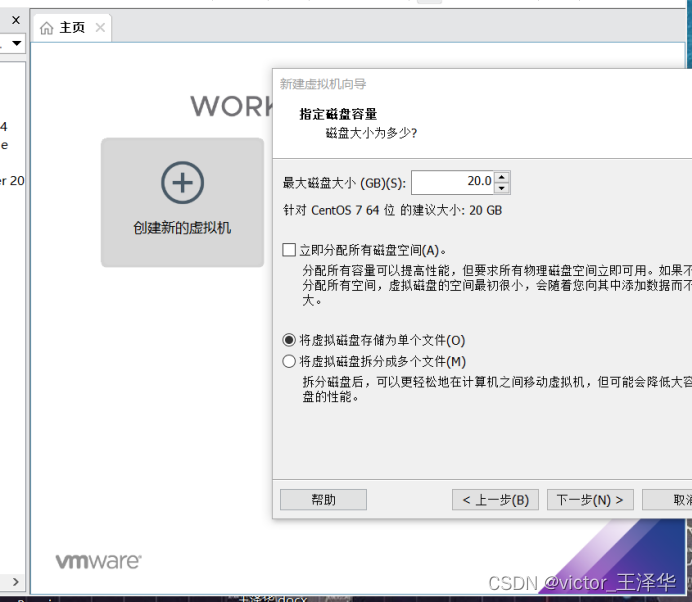
Task: Expand the left panel's bottom arrow
Action: pos(15,582)
